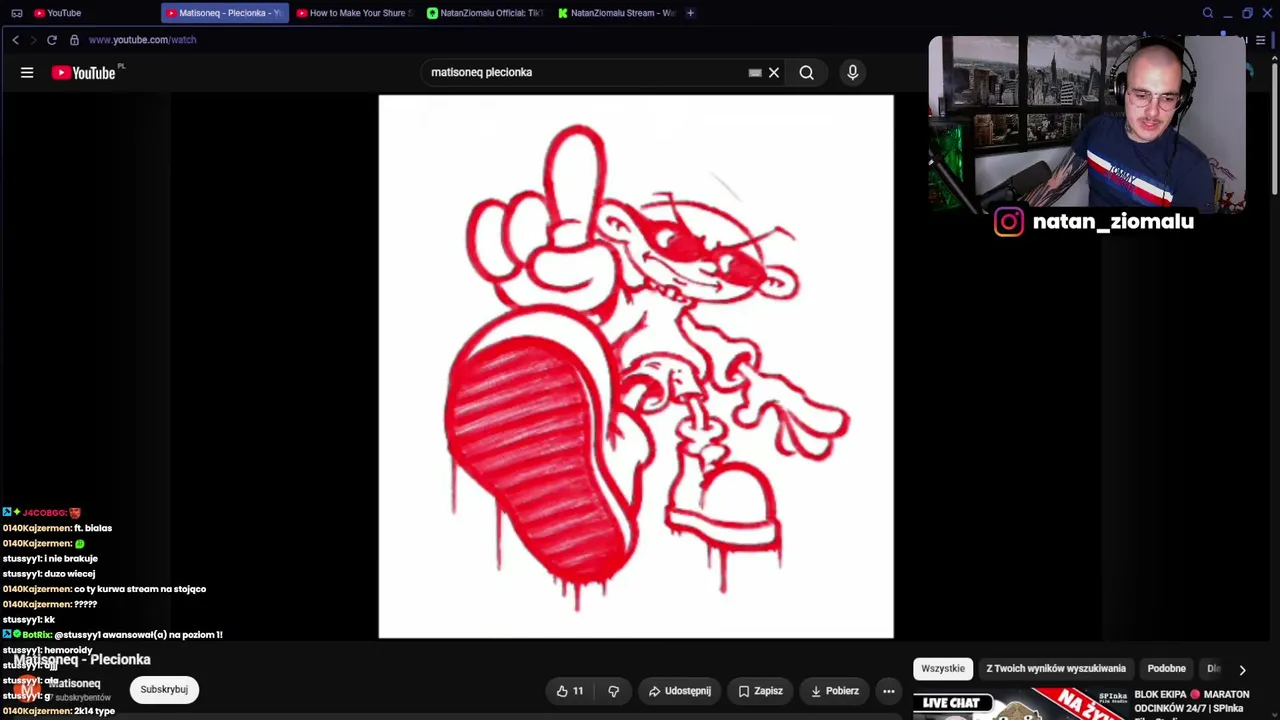The image size is (1280, 720).
Task: Open the browser workspaces icon before tabs
Action: 16,13
